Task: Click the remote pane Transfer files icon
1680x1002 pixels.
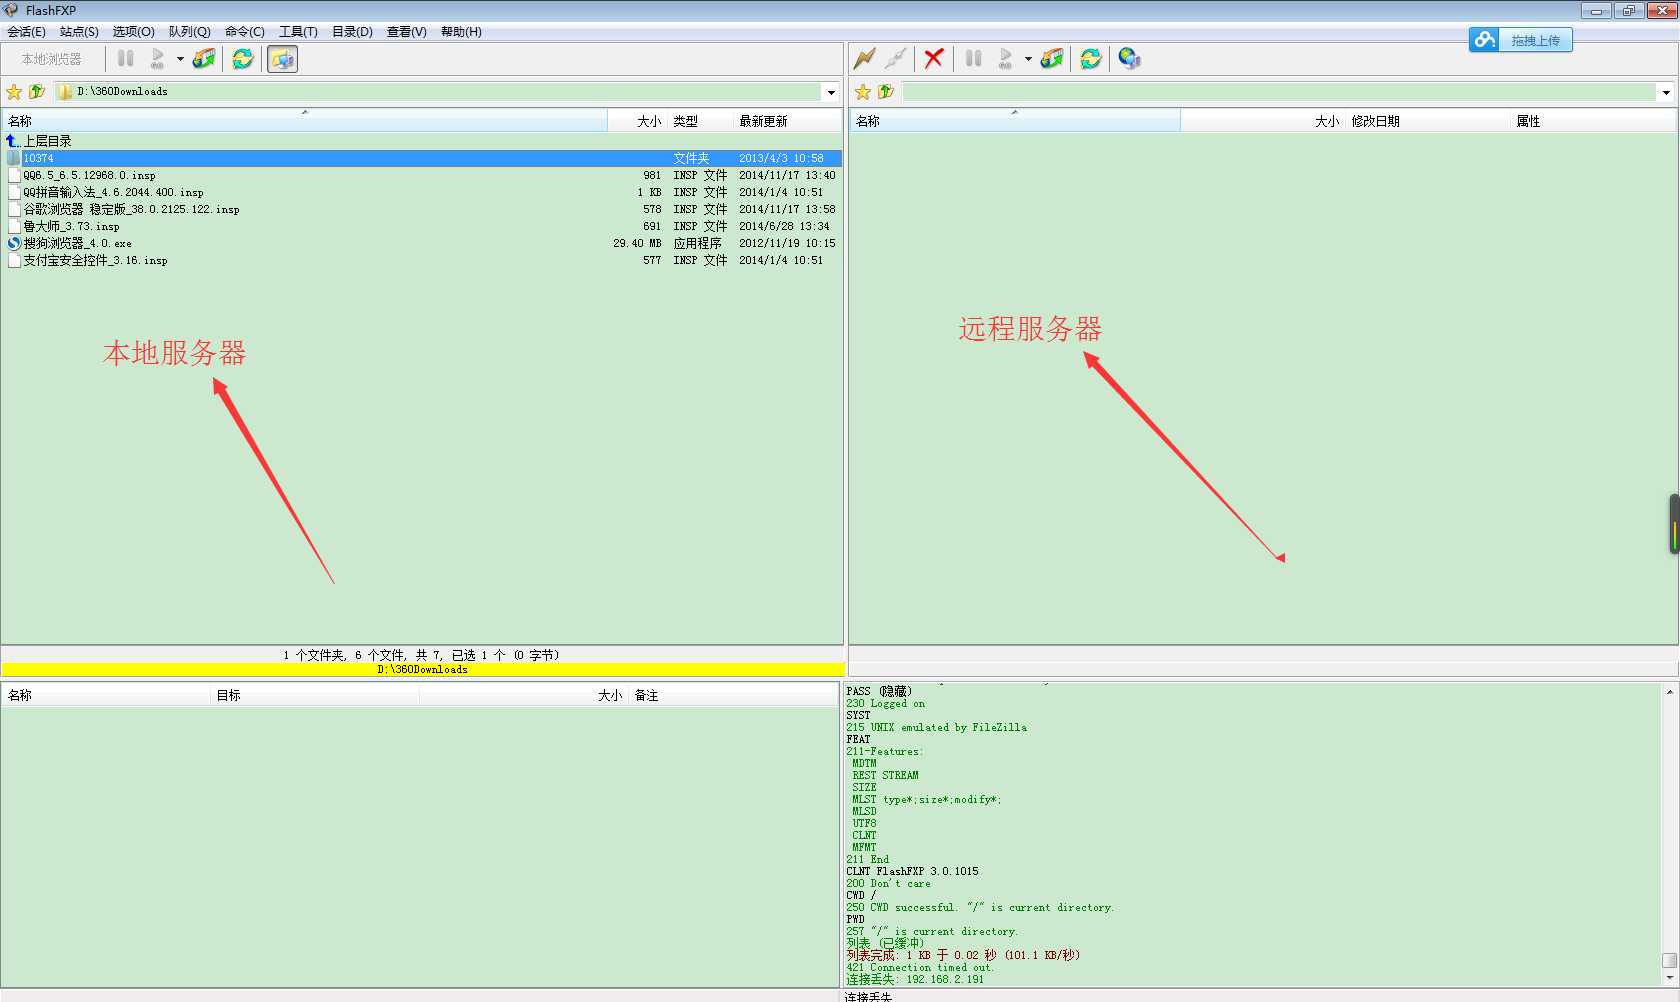Action: tap(1052, 59)
